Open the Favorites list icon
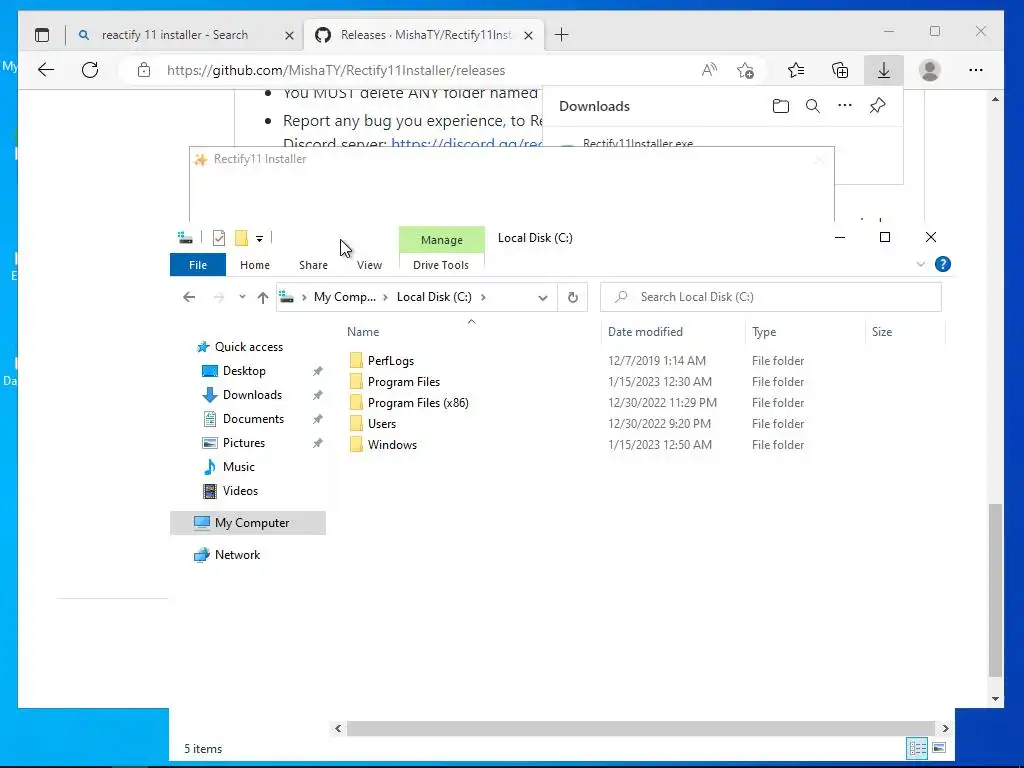Screen dimensions: 1024x768 pyautogui.click(x=796, y=70)
